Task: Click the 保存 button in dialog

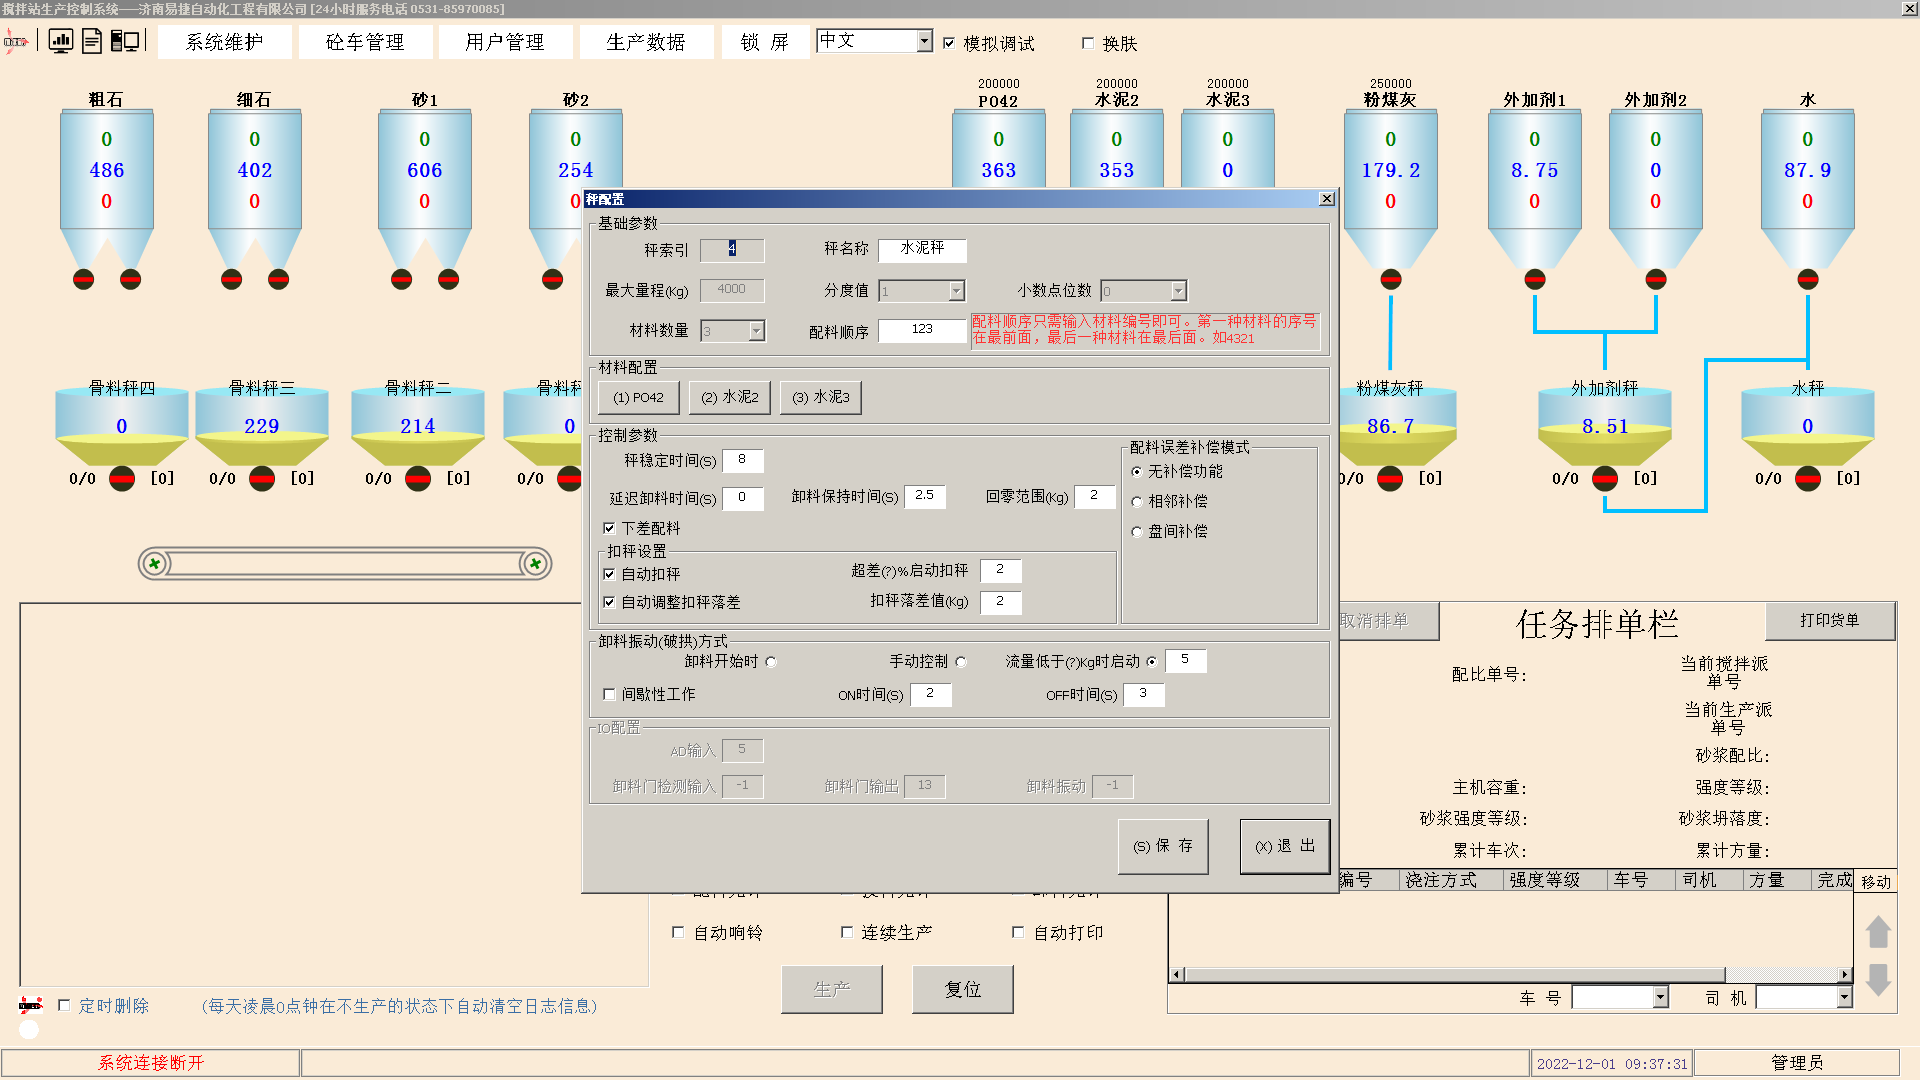Action: pos(1163,846)
